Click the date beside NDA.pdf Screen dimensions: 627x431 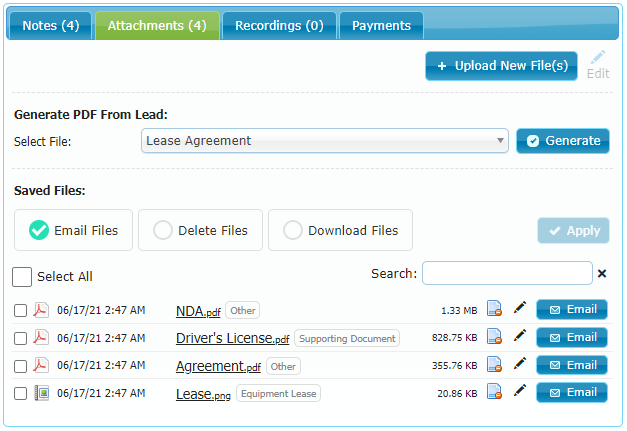click(x=101, y=310)
